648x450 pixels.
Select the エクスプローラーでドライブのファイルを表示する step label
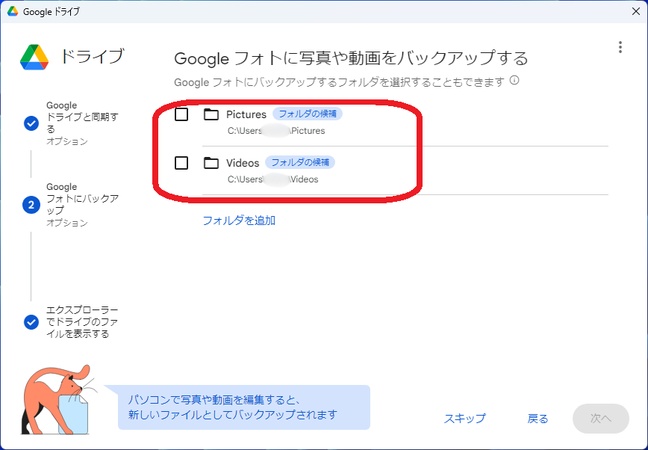82,321
